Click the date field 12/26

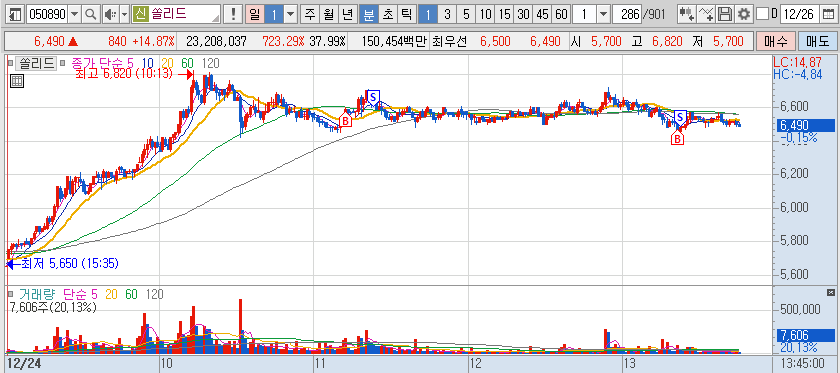coord(800,14)
